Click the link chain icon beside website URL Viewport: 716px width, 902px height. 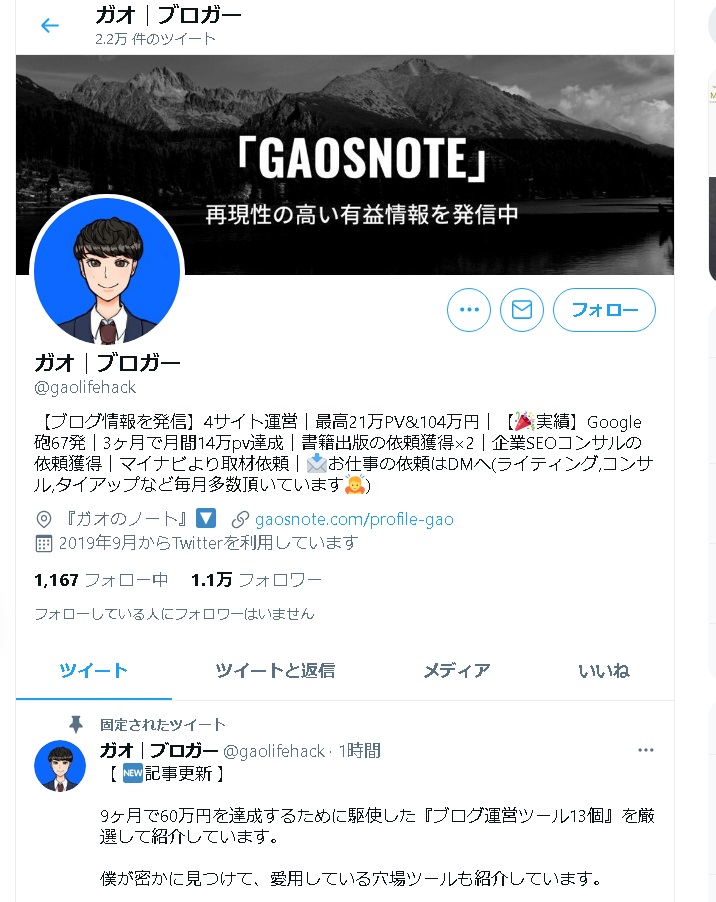(x=239, y=519)
